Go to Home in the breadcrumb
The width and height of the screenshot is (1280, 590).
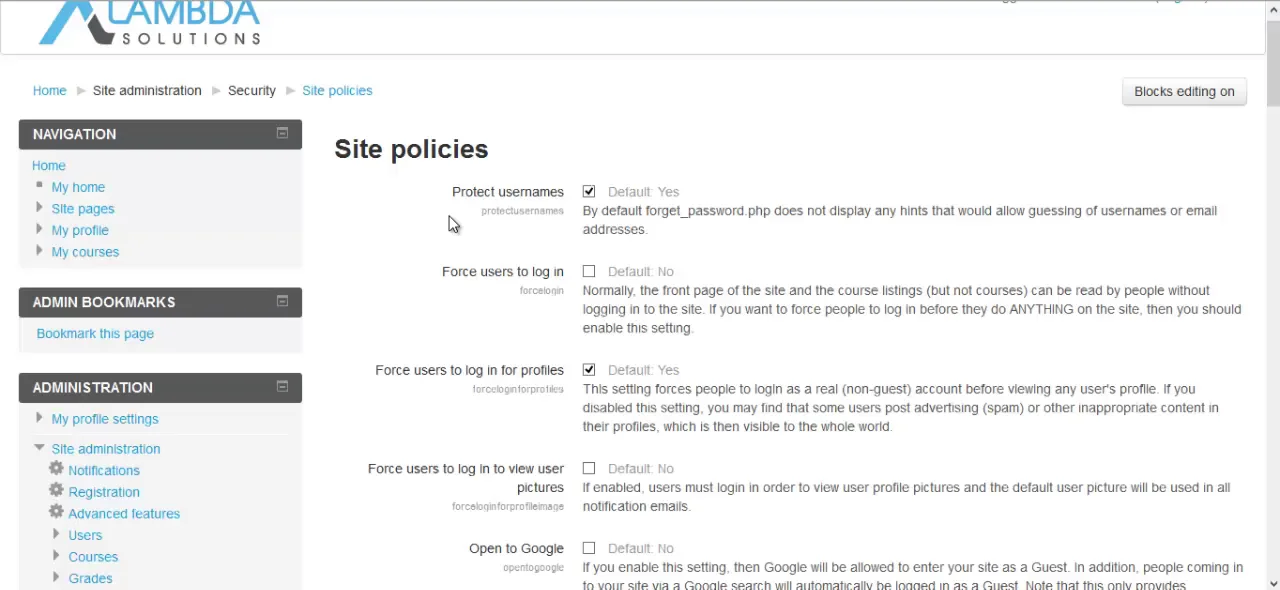[49, 90]
